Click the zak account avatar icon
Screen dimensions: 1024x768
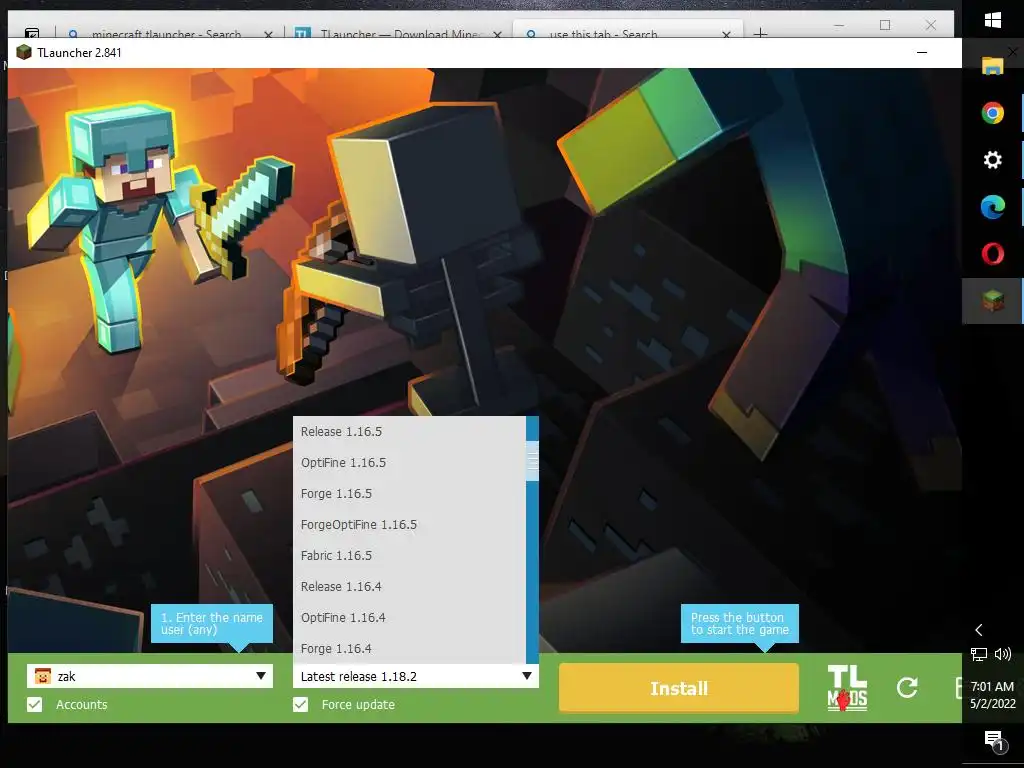click(42, 676)
